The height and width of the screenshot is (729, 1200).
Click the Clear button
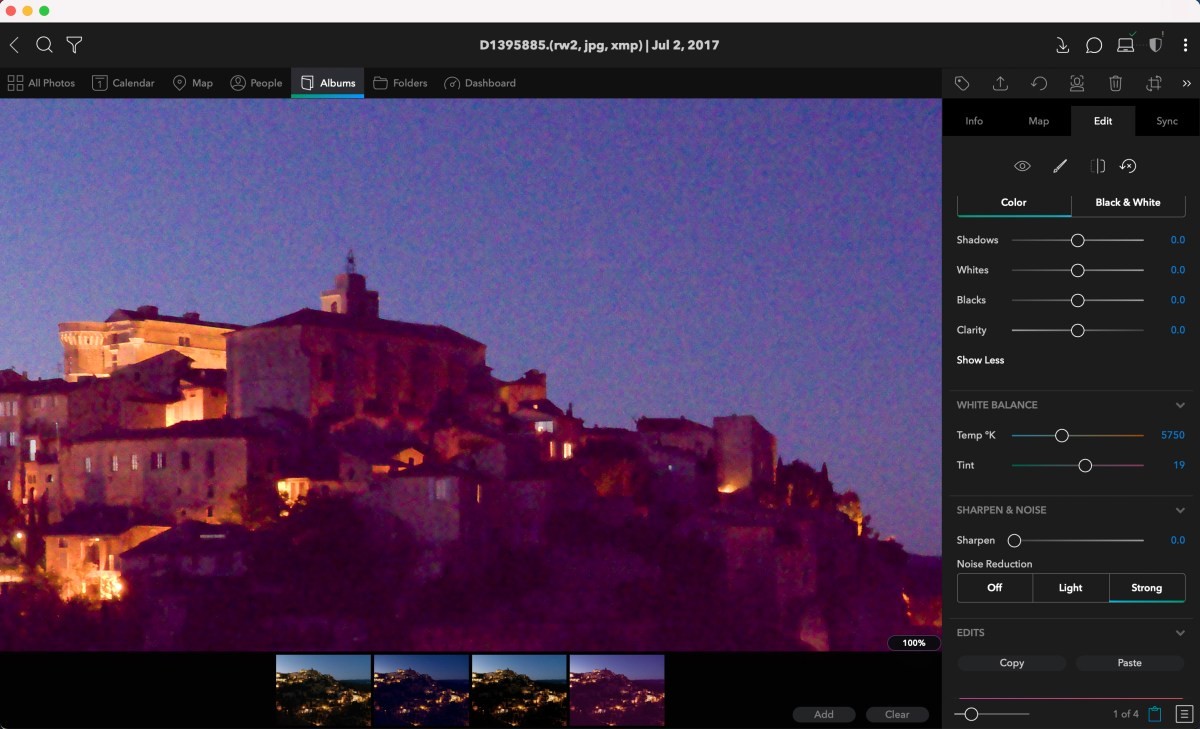click(x=897, y=714)
